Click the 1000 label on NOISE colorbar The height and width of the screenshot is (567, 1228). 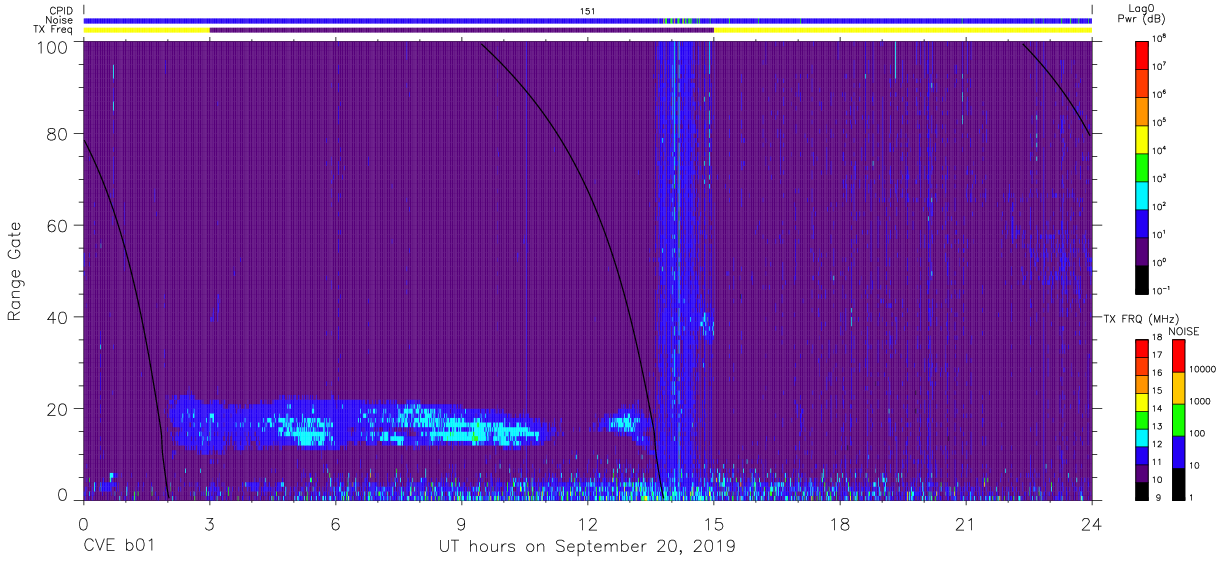pos(1202,401)
